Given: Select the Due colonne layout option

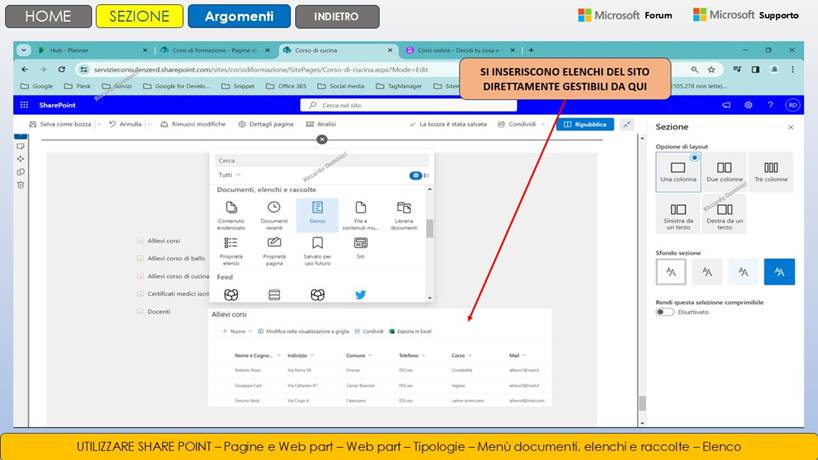Looking at the screenshot, I should (x=724, y=172).
